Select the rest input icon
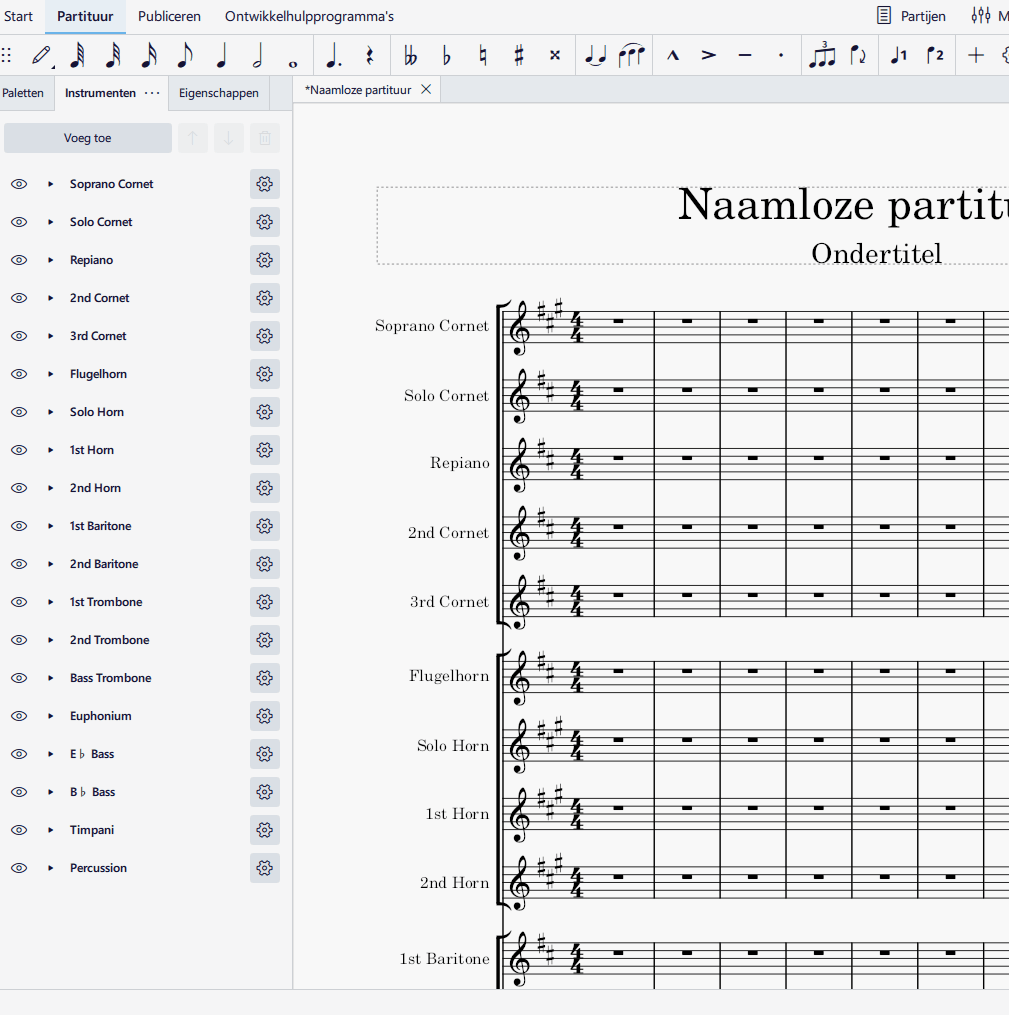The width and height of the screenshot is (1009, 1015). (370, 56)
